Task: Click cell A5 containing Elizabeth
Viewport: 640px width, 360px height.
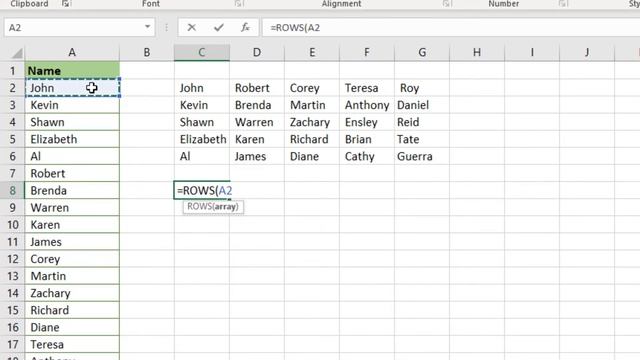Action: [72, 139]
